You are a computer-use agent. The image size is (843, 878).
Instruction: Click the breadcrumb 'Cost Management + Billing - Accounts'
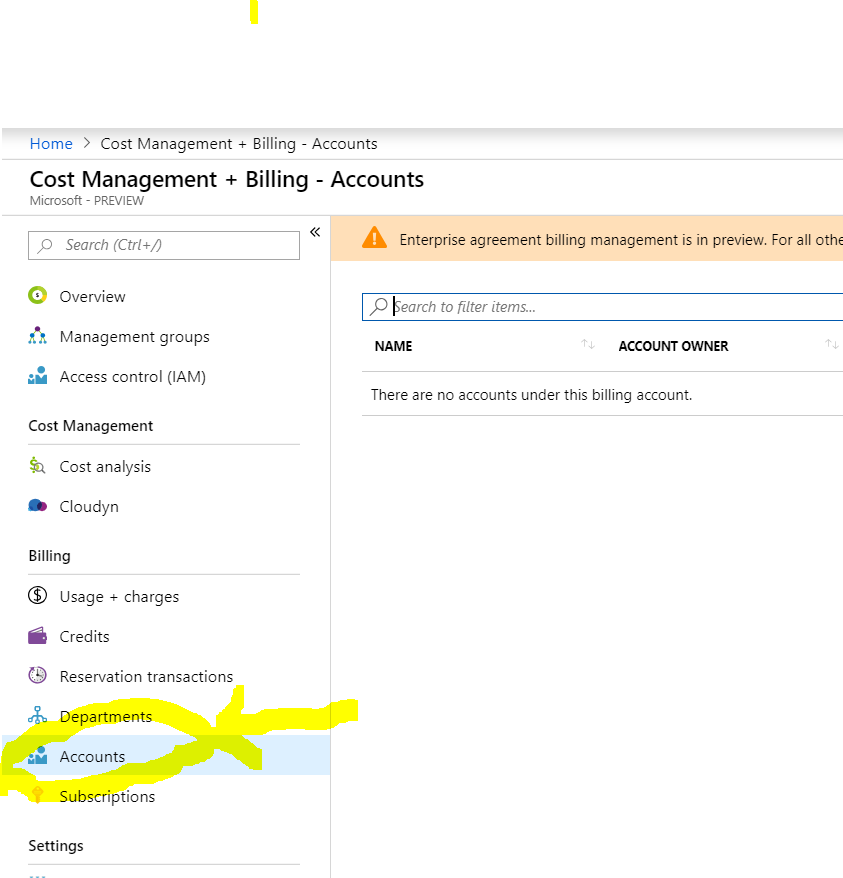239,144
